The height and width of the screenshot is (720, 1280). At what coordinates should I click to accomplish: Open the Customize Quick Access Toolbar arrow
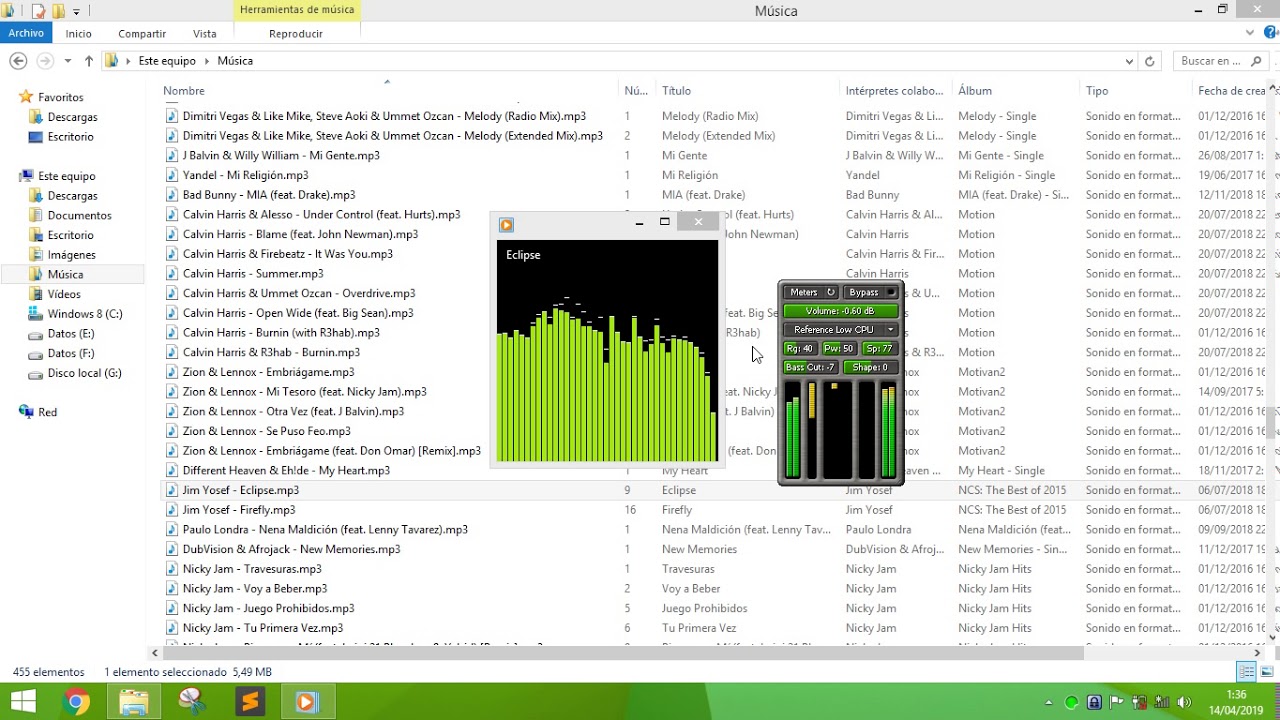(76, 12)
